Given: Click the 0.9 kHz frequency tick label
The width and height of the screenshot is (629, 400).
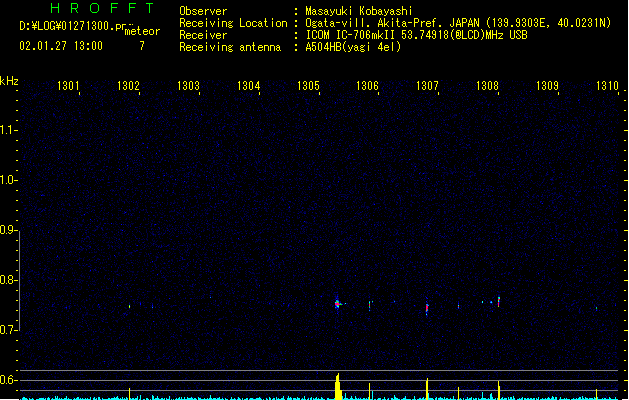Looking at the screenshot, I should click(x=8, y=230).
